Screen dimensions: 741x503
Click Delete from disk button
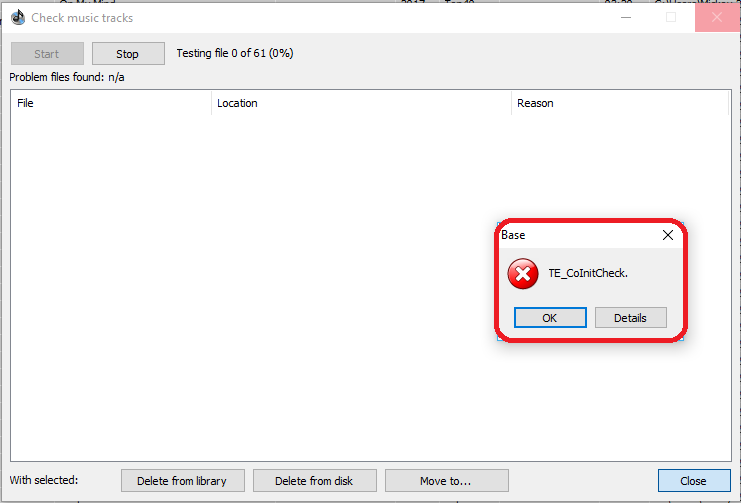click(315, 481)
